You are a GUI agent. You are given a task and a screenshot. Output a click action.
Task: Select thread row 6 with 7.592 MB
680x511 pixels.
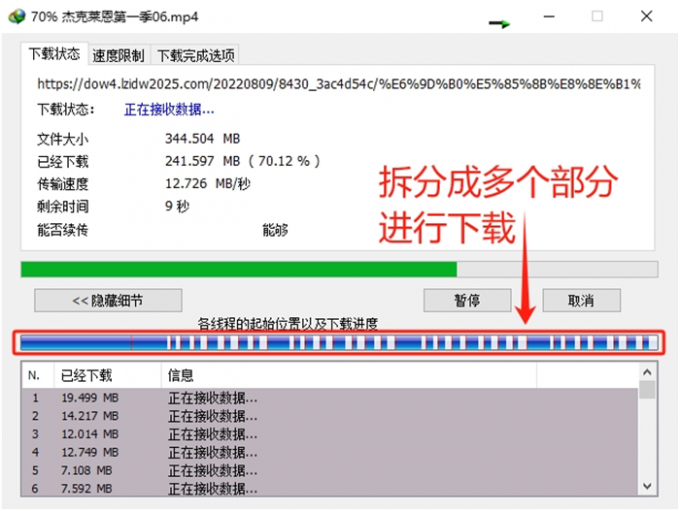click(330, 488)
